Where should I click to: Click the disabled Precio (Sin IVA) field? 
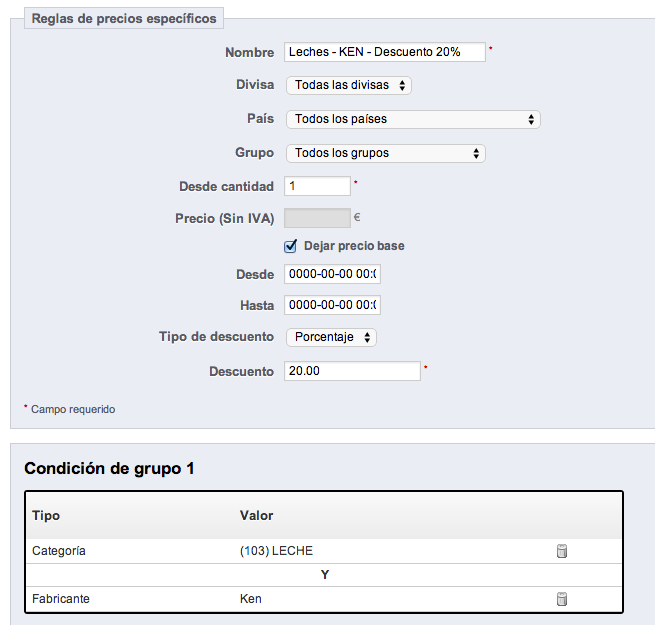318,218
